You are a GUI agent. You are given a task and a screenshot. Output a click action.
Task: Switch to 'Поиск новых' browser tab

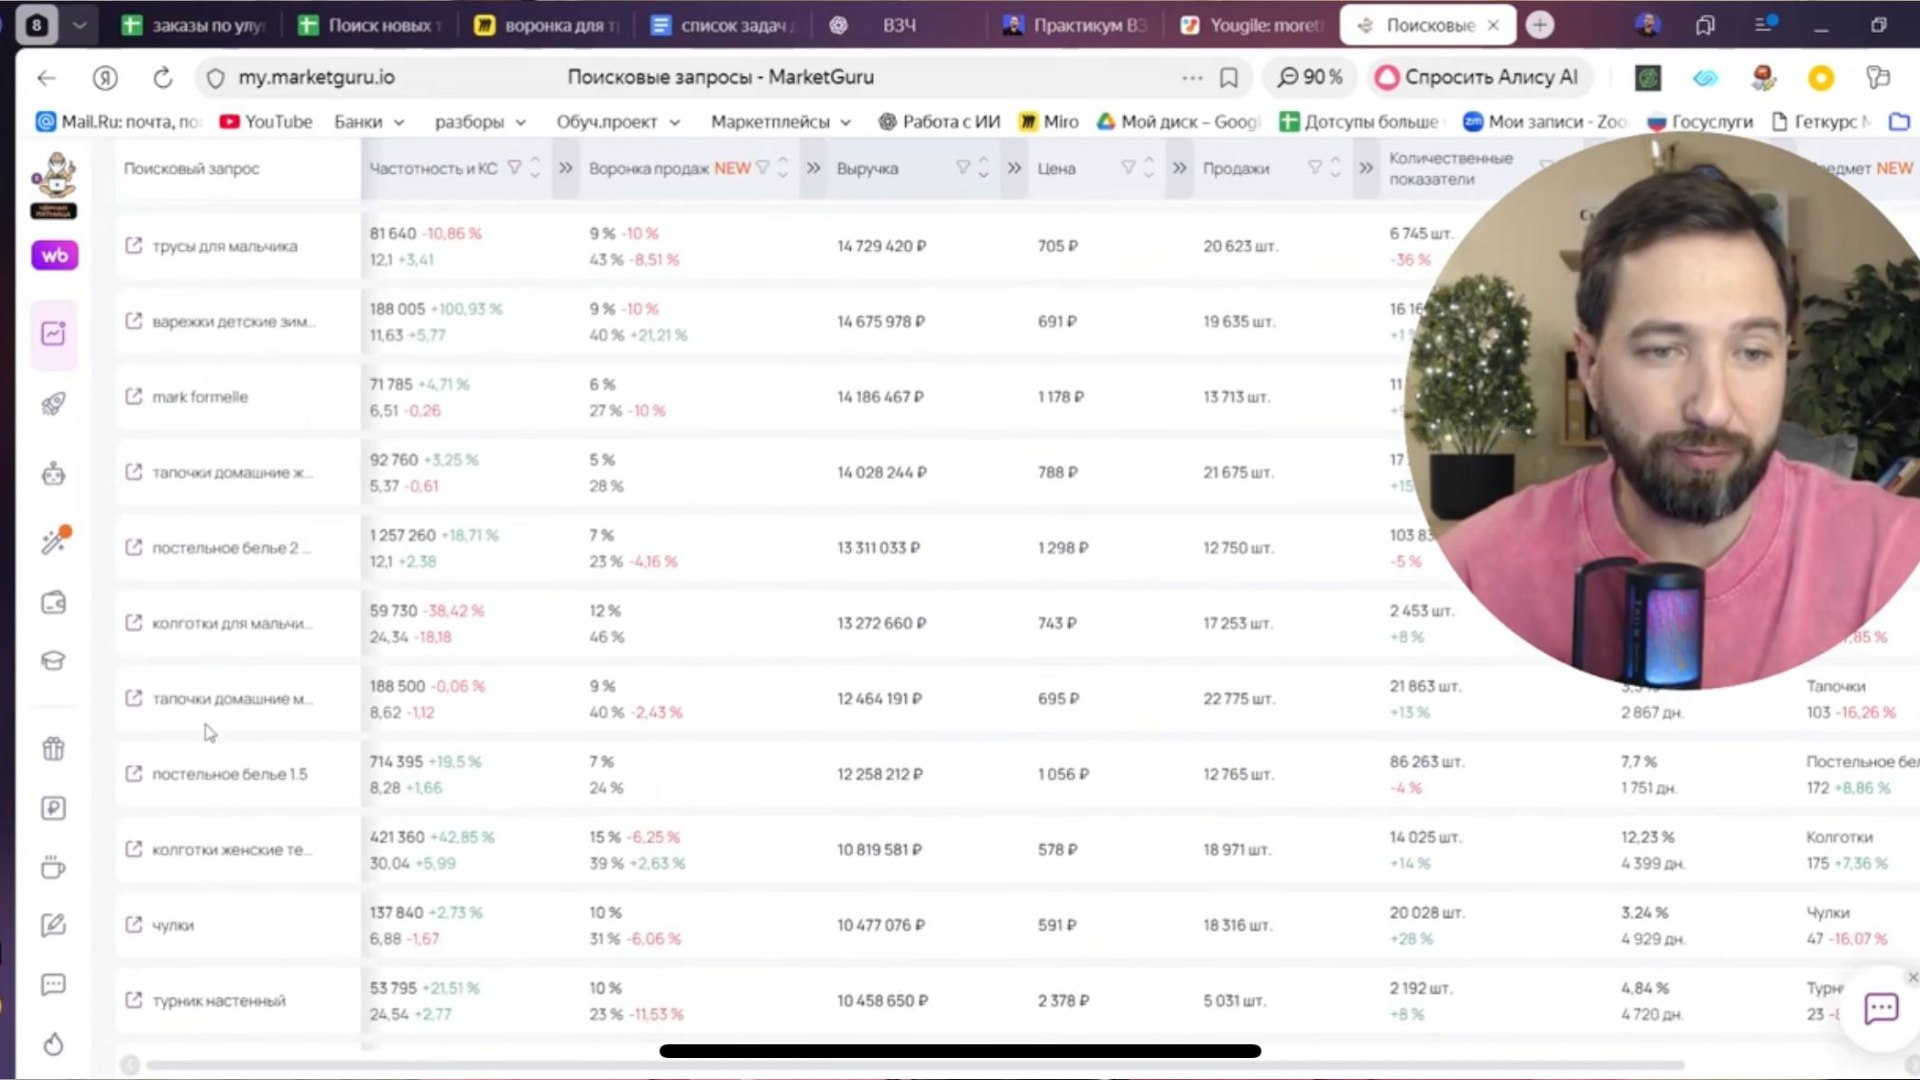pyautogui.click(x=371, y=25)
